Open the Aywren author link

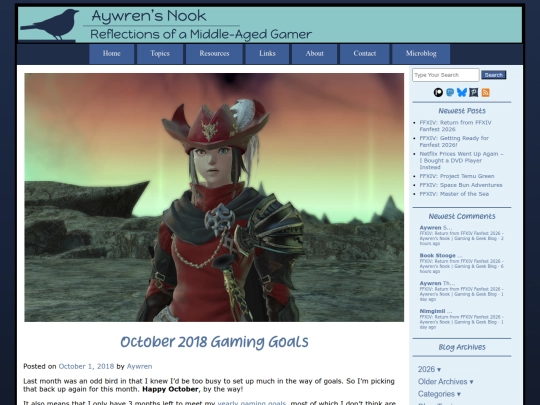[139, 366]
